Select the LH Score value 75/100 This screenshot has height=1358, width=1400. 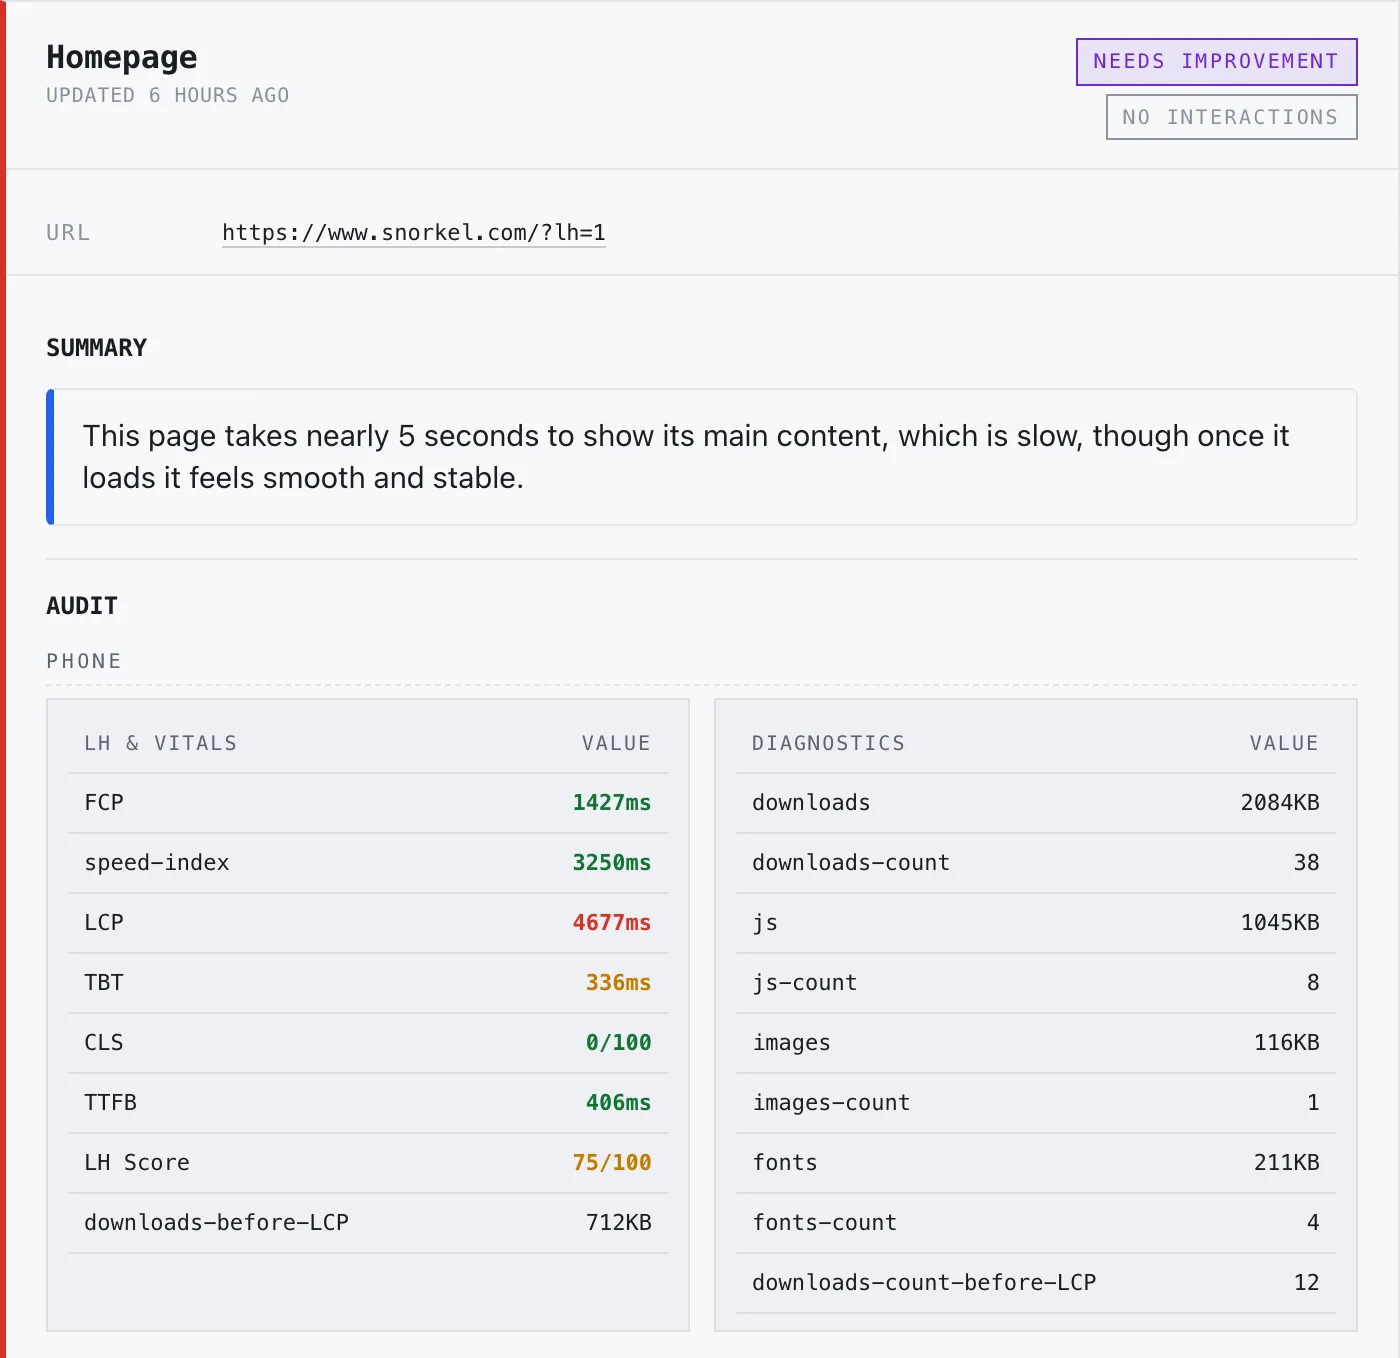click(x=611, y=1163)
